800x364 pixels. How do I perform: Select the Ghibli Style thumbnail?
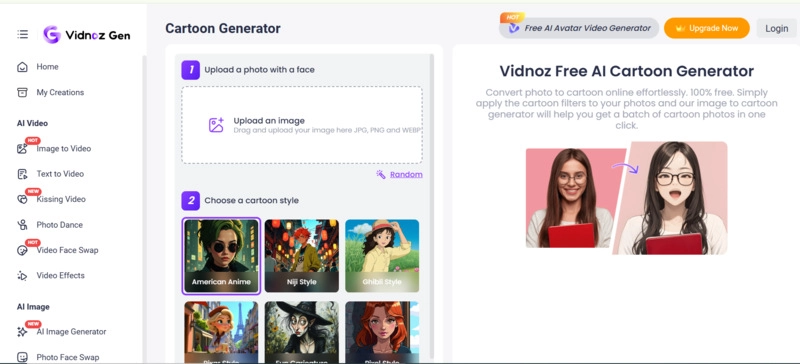click(x=382, y=256)
